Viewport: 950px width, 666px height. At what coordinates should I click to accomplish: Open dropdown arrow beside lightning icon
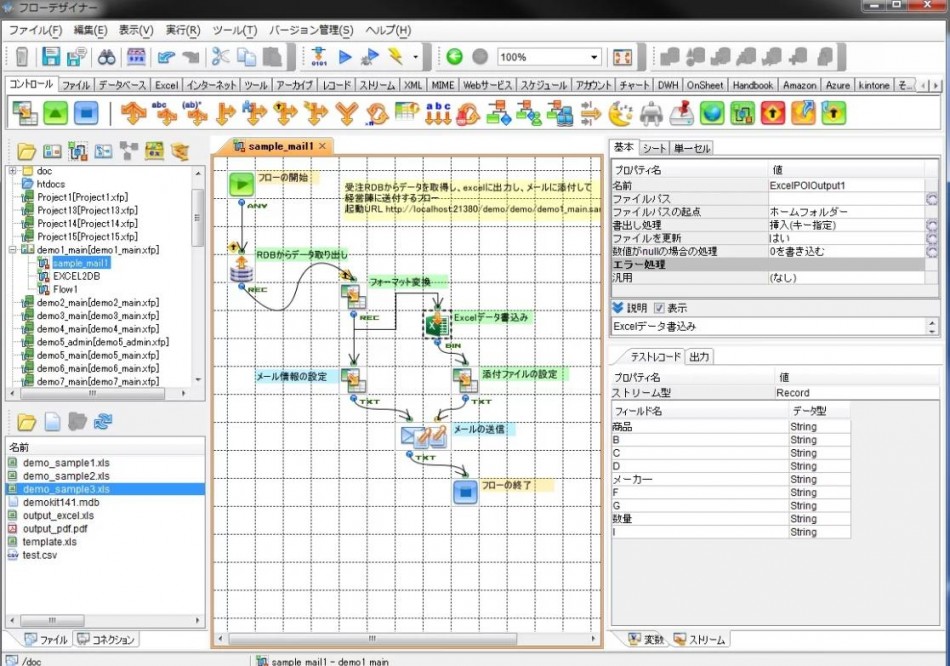click(416, 57)
